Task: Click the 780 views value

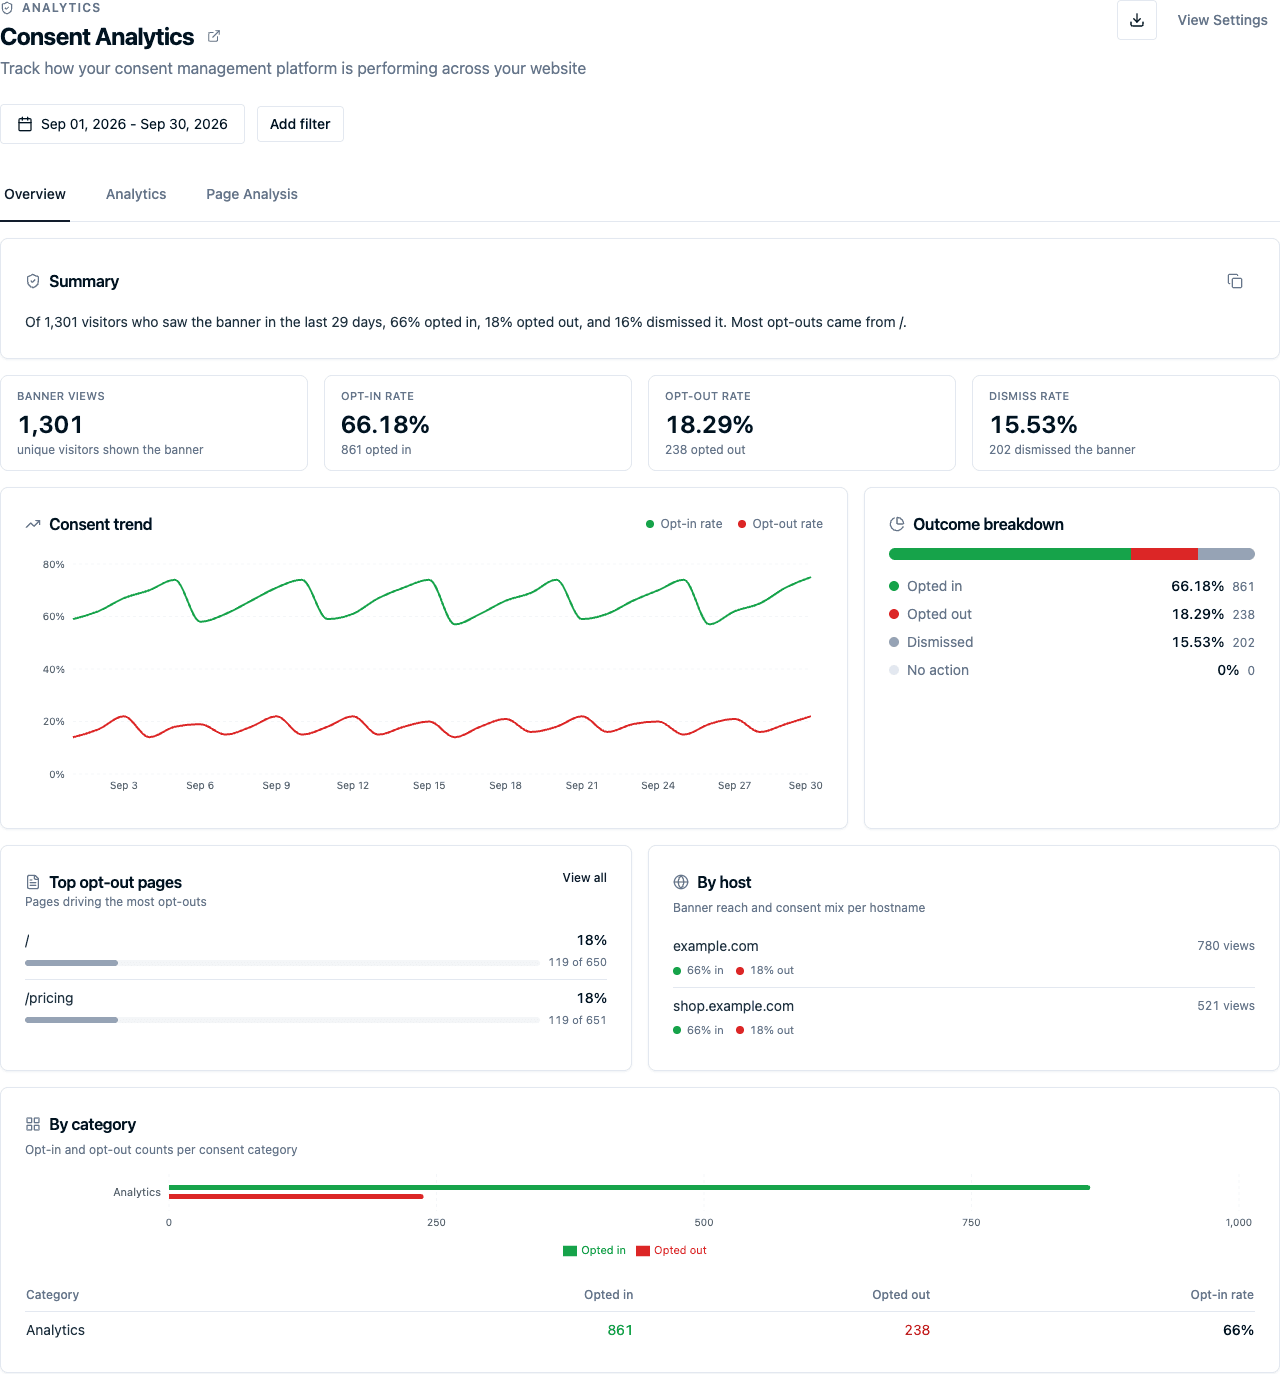Action: coord(1226,946)
